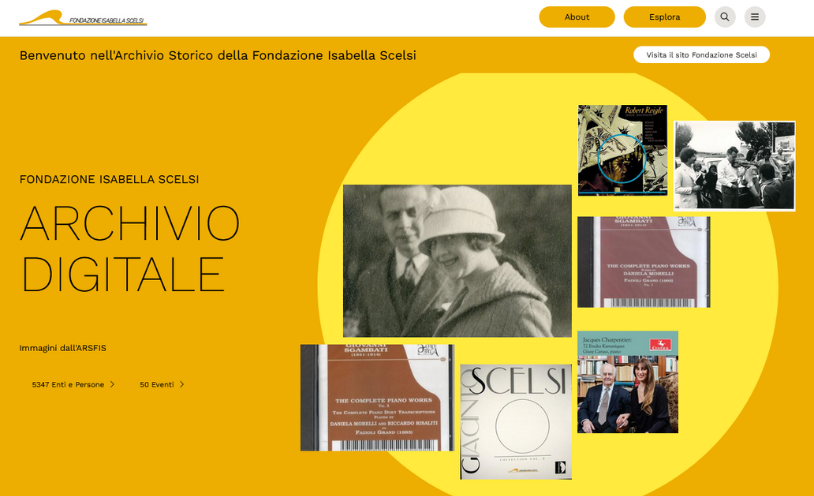Open the Robert Reigle album cover

[x=622, y=150]
